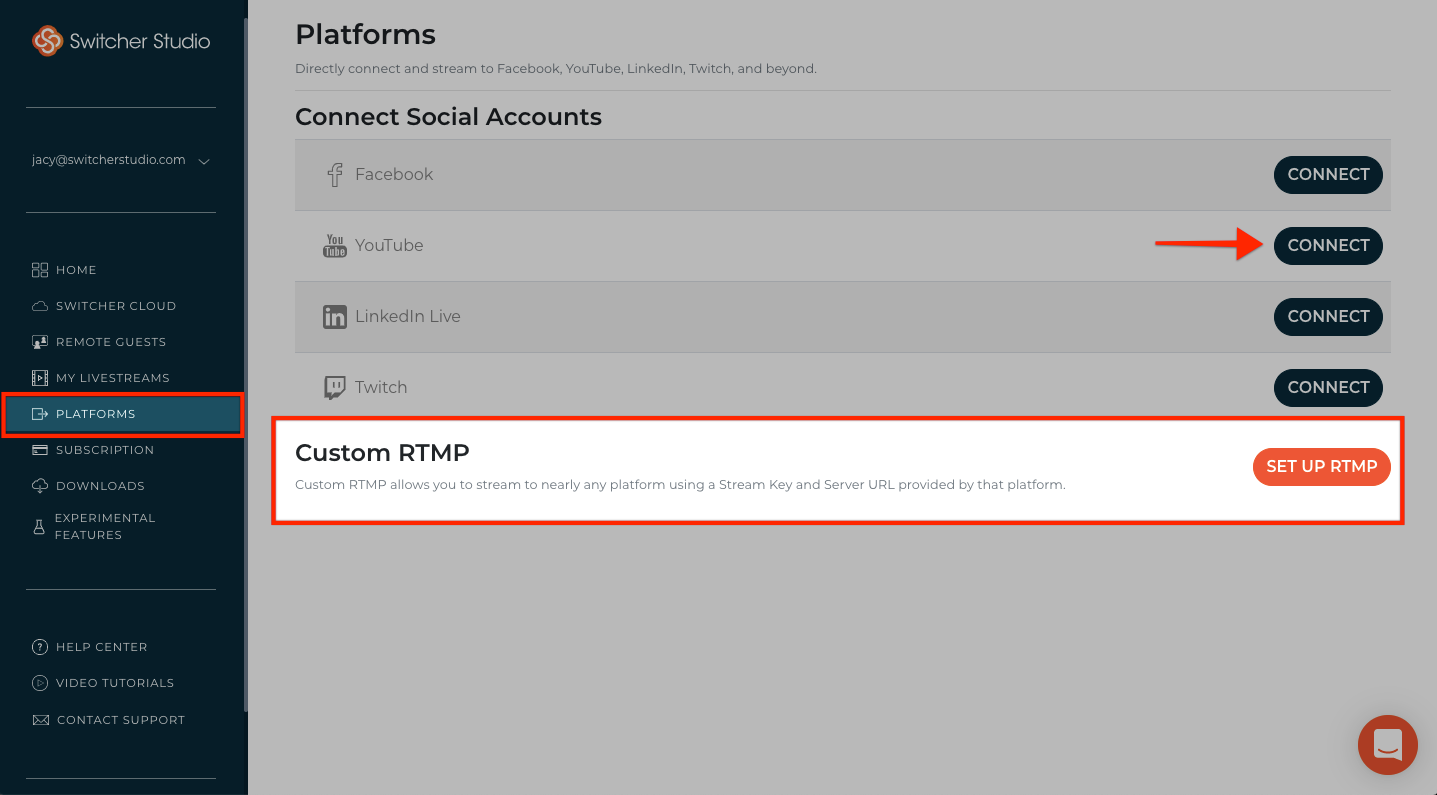Open the Subscription page
Image resolution: width=1437 pixels, height=795 pixels.
(x=105, y=450)
